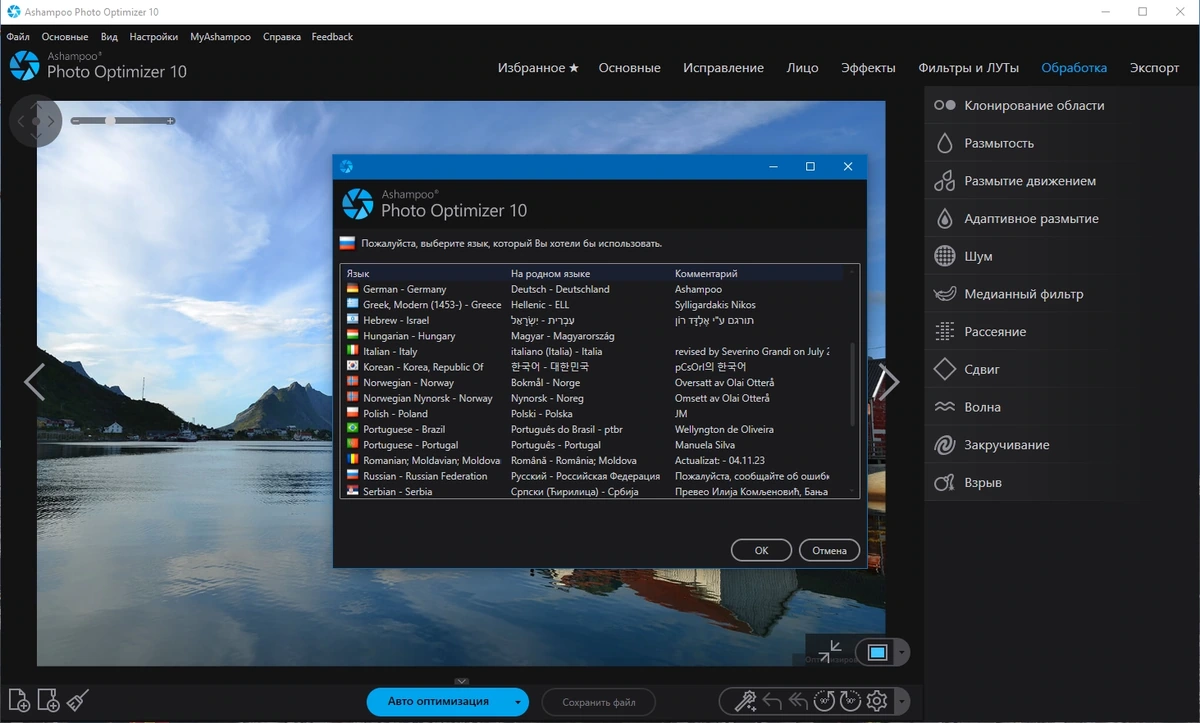Go to the previous image arrow
This screenshot has height=723, width=1200.
[34, 381]
